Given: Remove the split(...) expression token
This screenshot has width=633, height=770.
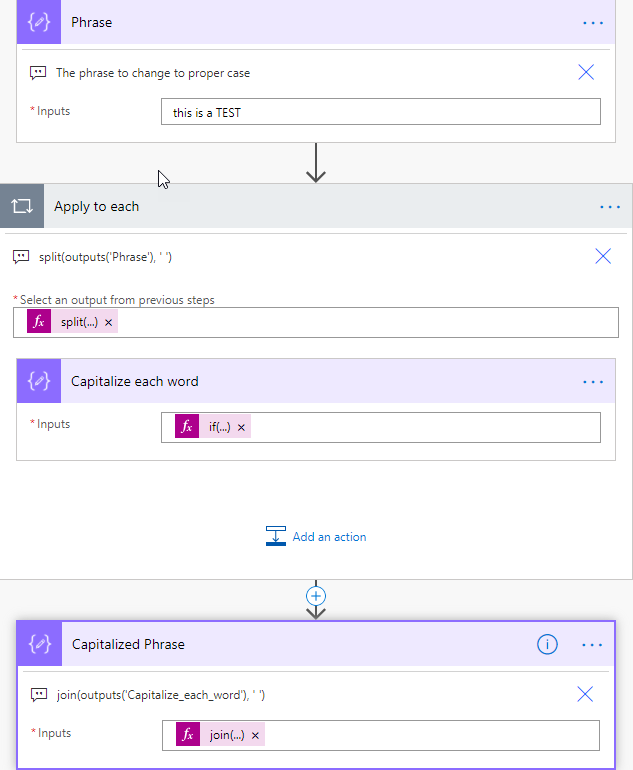Looking at the screenshot, I should [x=108, y=322].
